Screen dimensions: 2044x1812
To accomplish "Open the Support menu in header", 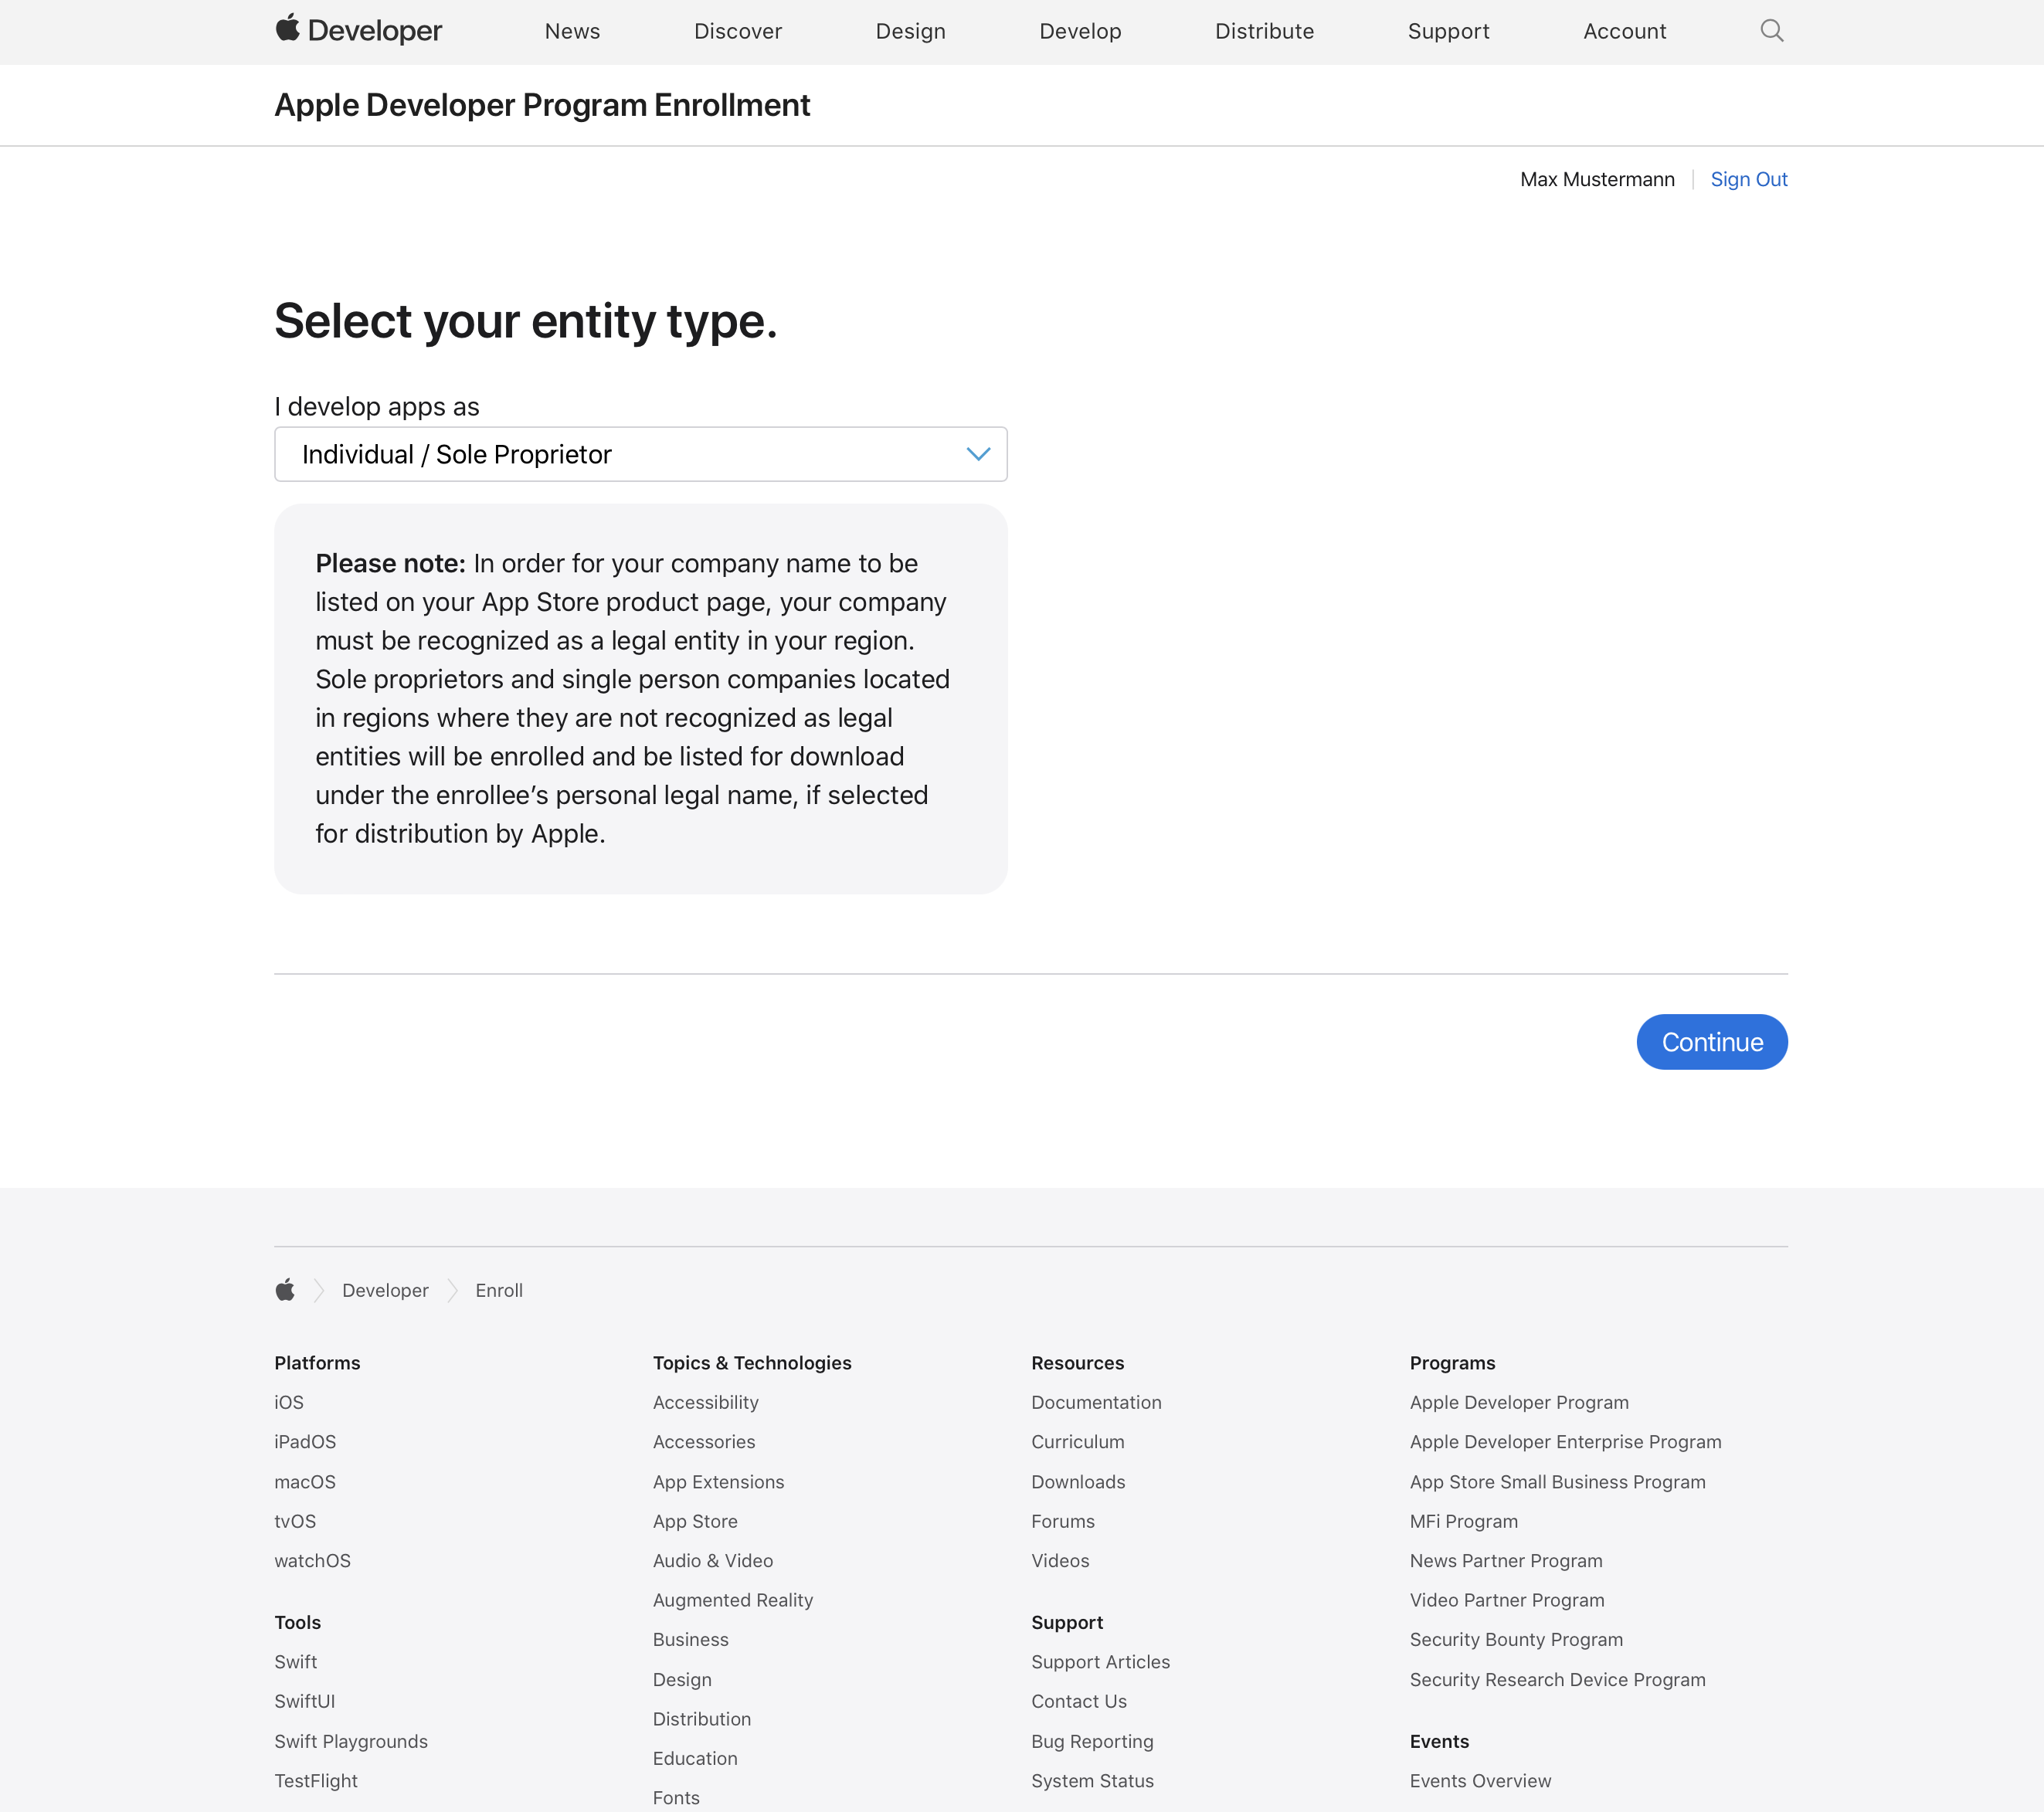I will [1448, 31].
